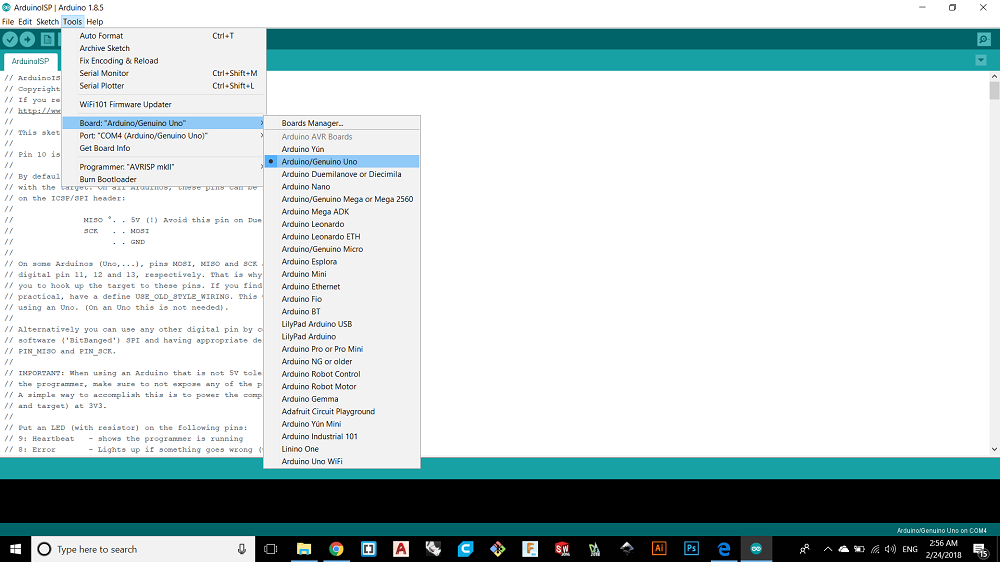Click the editor vertical scrollbar thumb
The width and height of the screenshot is (1000, 562).
(994, 91)
